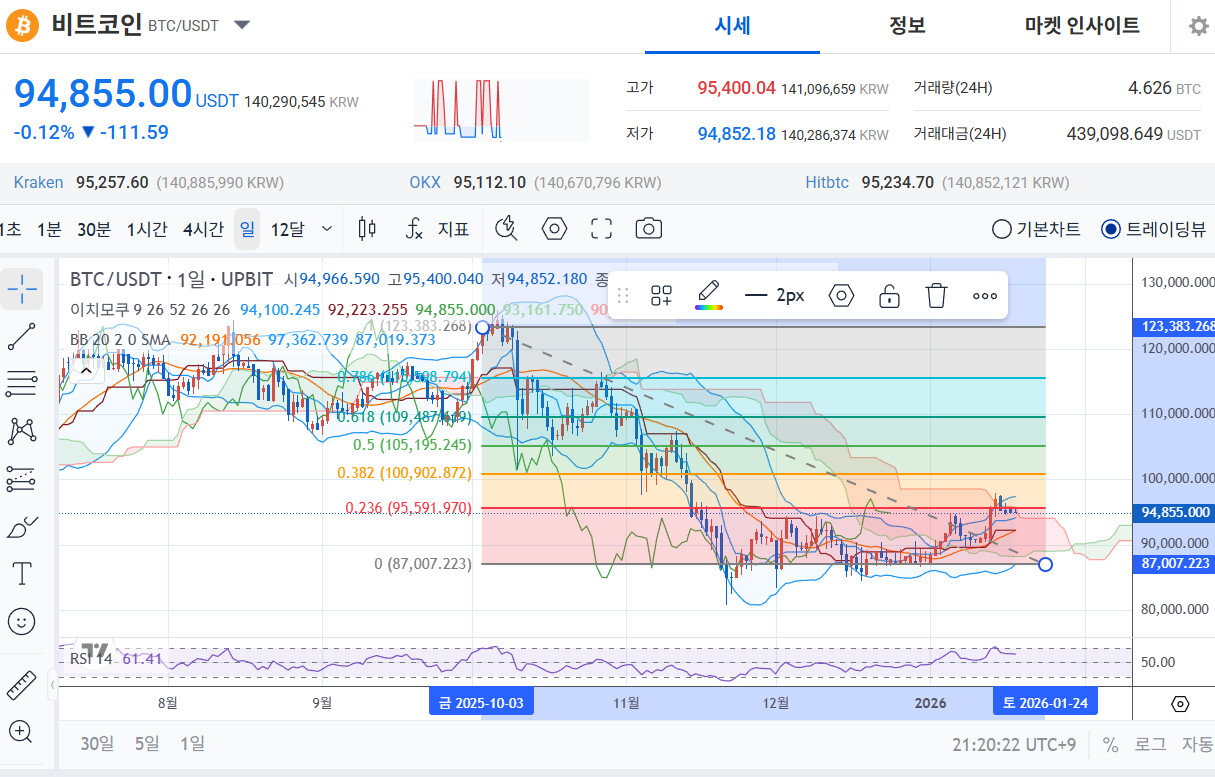Viewport: 1215px width, 777px height.
Task: Change line color with the pencil swatch
Action: (709, 295)
